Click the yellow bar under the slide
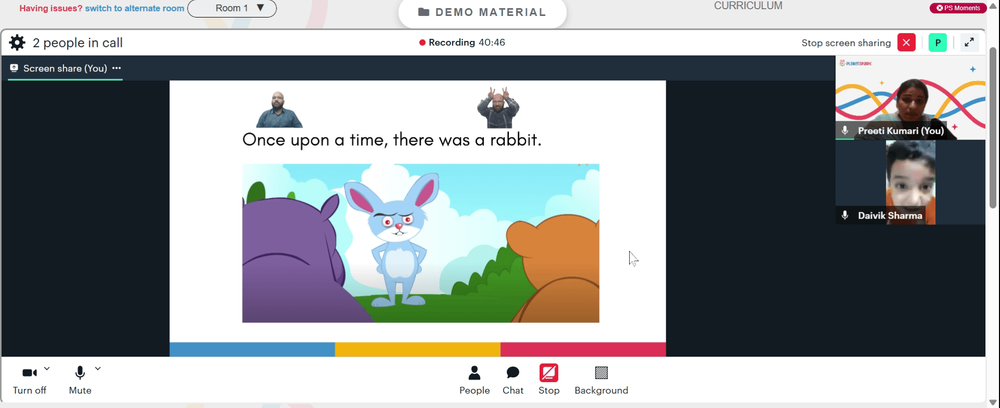 click(418, 349)
